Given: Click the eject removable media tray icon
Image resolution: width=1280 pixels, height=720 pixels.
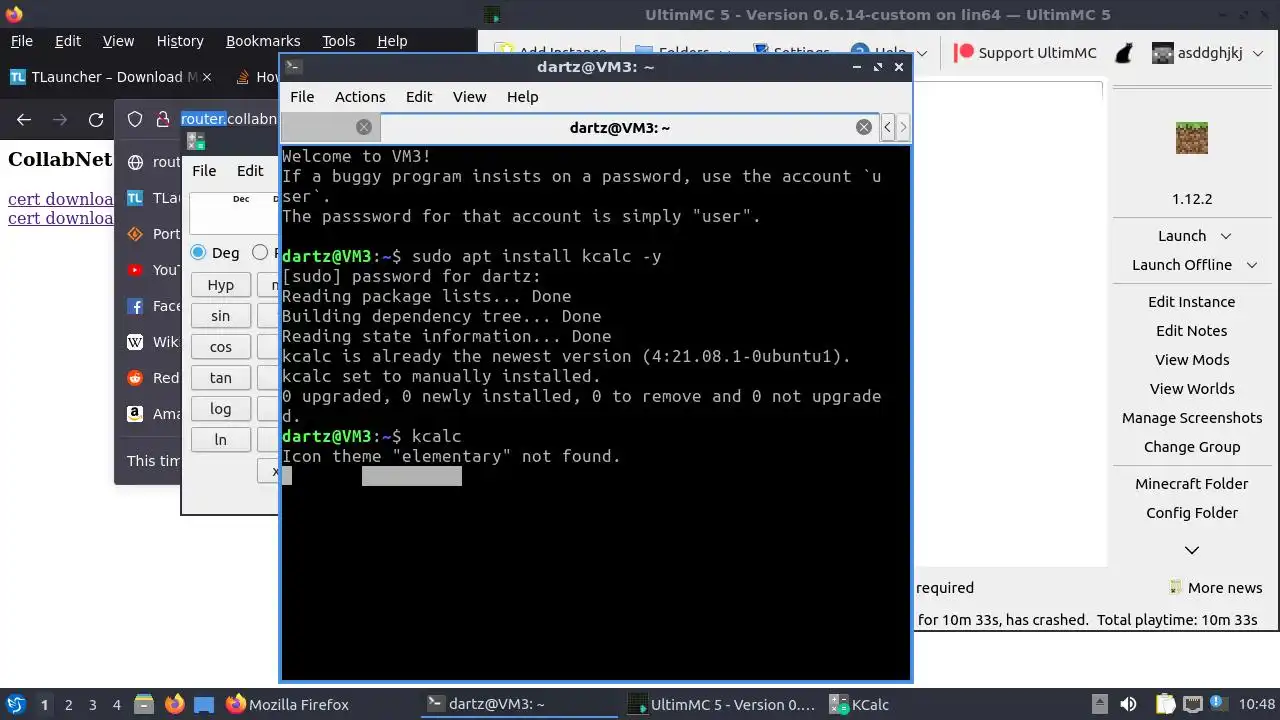Looking at the screenshot, I should (1099, 704).
